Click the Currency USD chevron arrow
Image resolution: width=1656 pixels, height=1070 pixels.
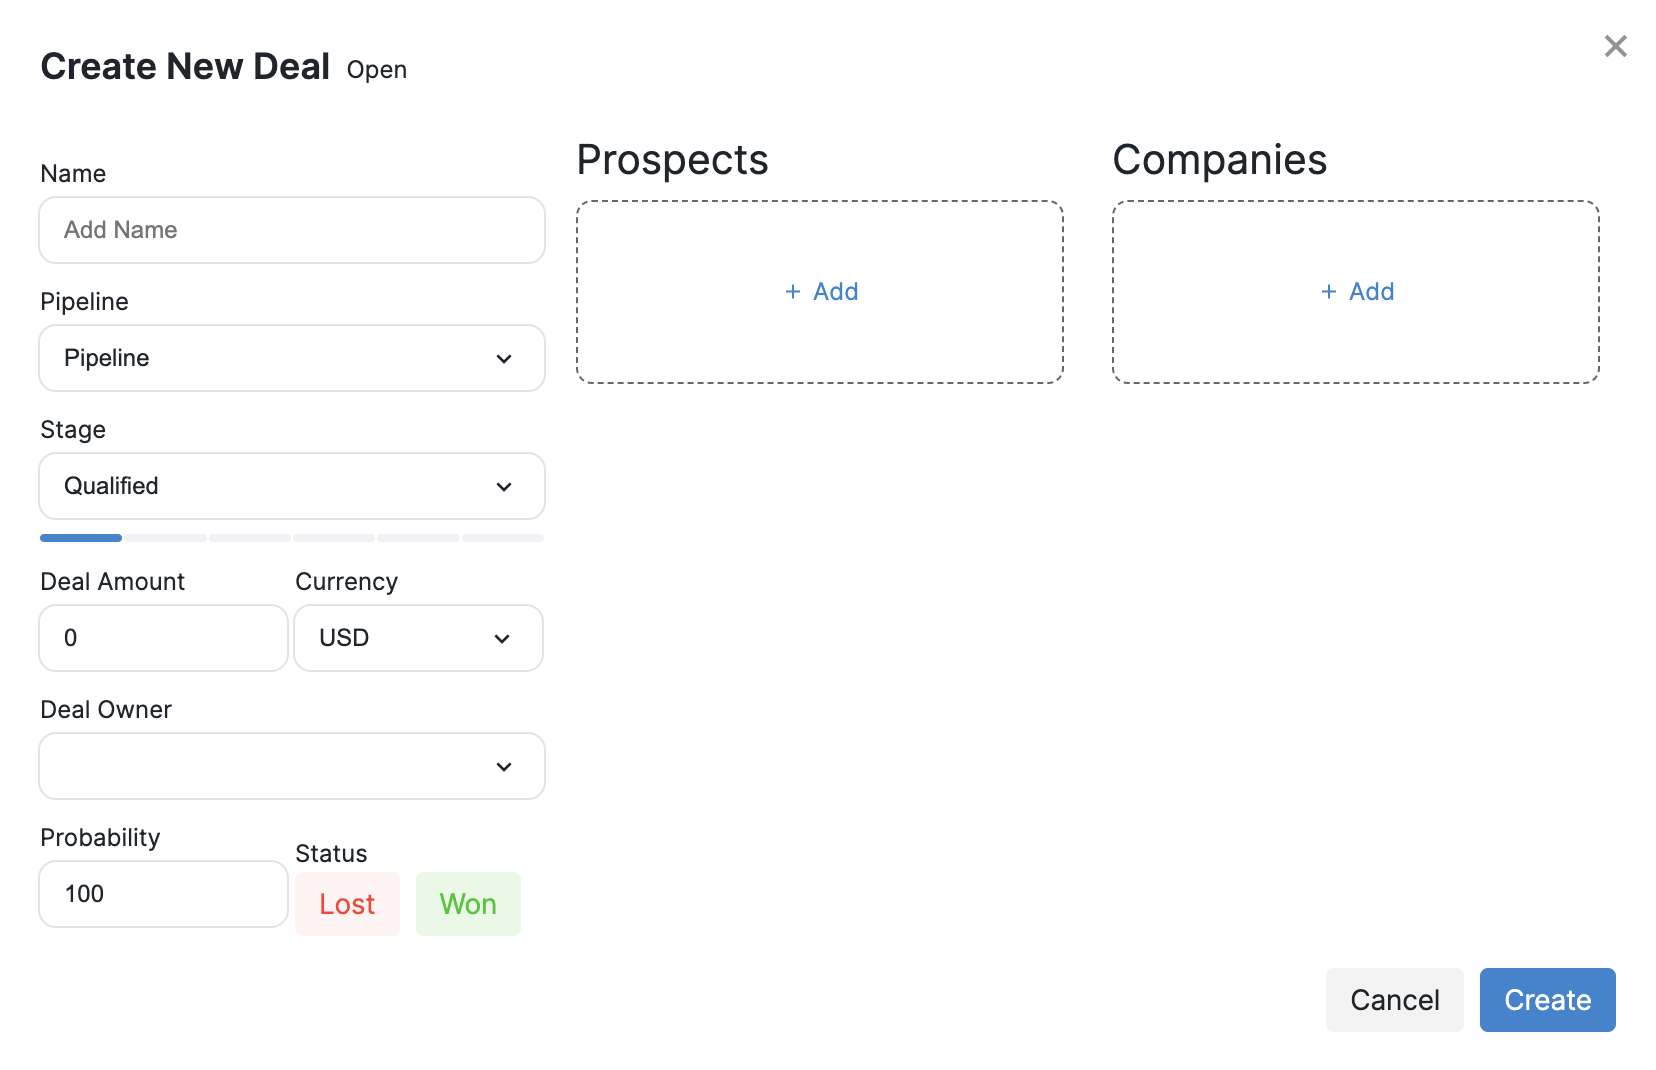coord(502,638)
